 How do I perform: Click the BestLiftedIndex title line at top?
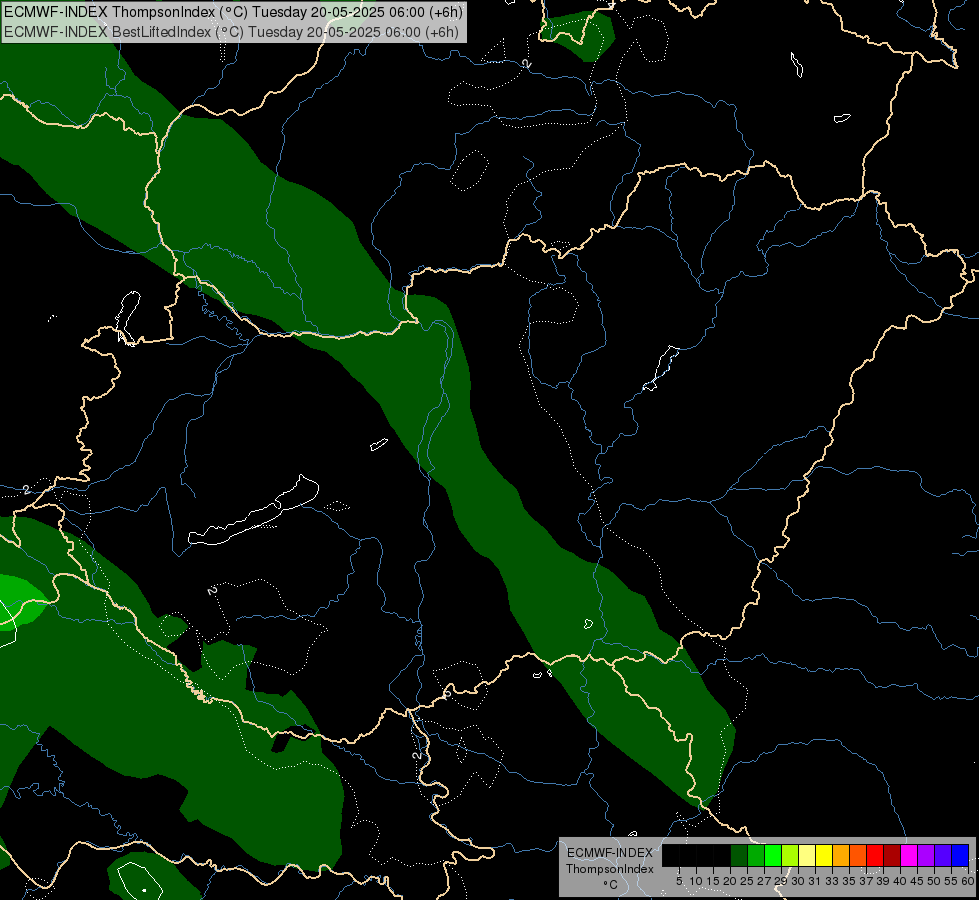[x=232, y=32]
